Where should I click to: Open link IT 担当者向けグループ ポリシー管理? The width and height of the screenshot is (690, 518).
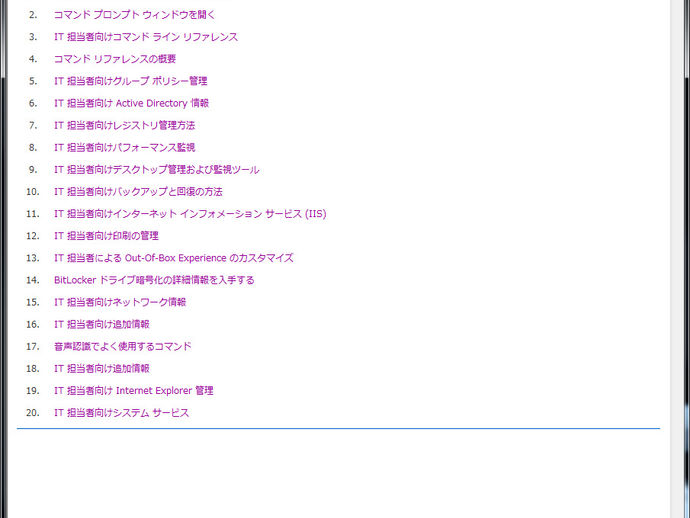click(x=130, y=81)
